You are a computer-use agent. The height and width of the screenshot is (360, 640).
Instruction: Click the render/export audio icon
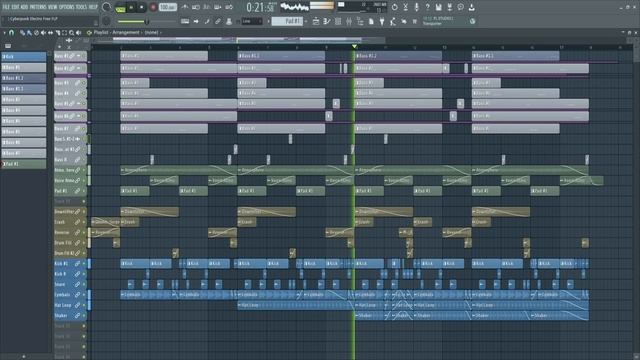449,7
